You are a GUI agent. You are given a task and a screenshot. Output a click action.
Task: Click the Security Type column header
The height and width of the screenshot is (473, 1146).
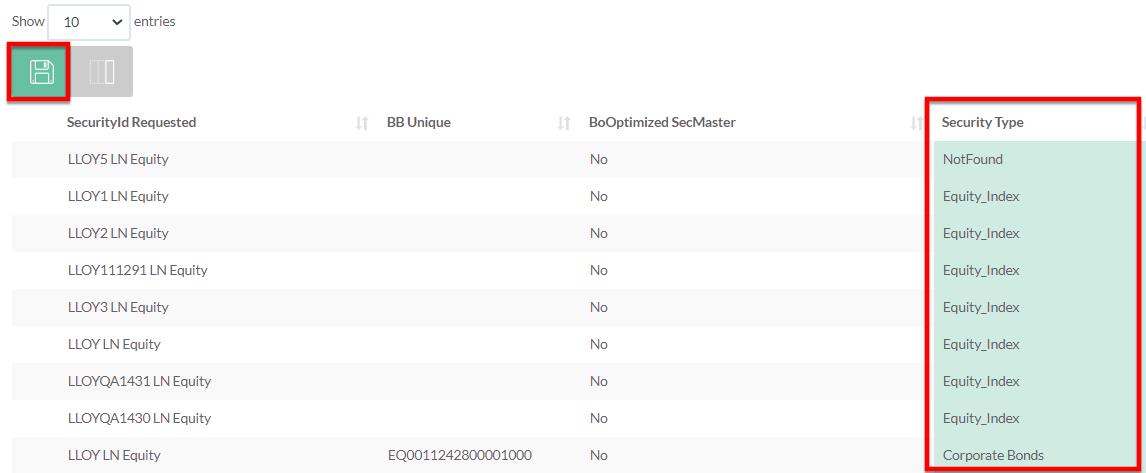[x=982, y=122]
